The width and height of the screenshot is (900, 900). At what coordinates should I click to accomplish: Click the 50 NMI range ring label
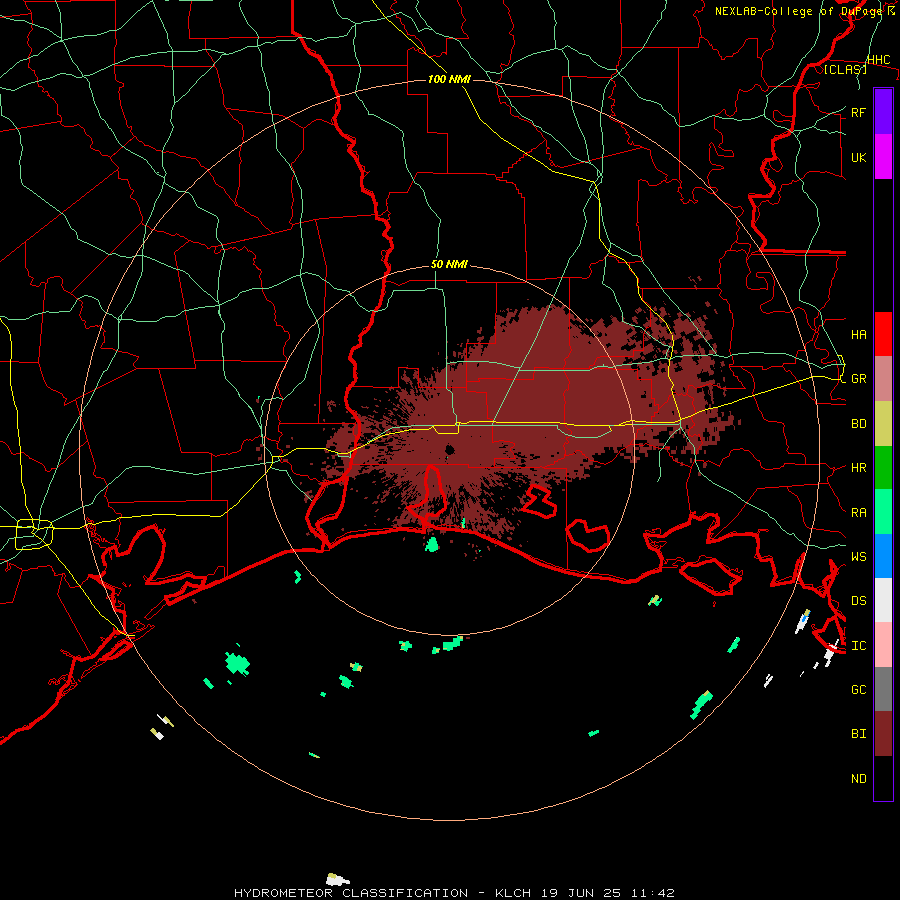[449, 264]
